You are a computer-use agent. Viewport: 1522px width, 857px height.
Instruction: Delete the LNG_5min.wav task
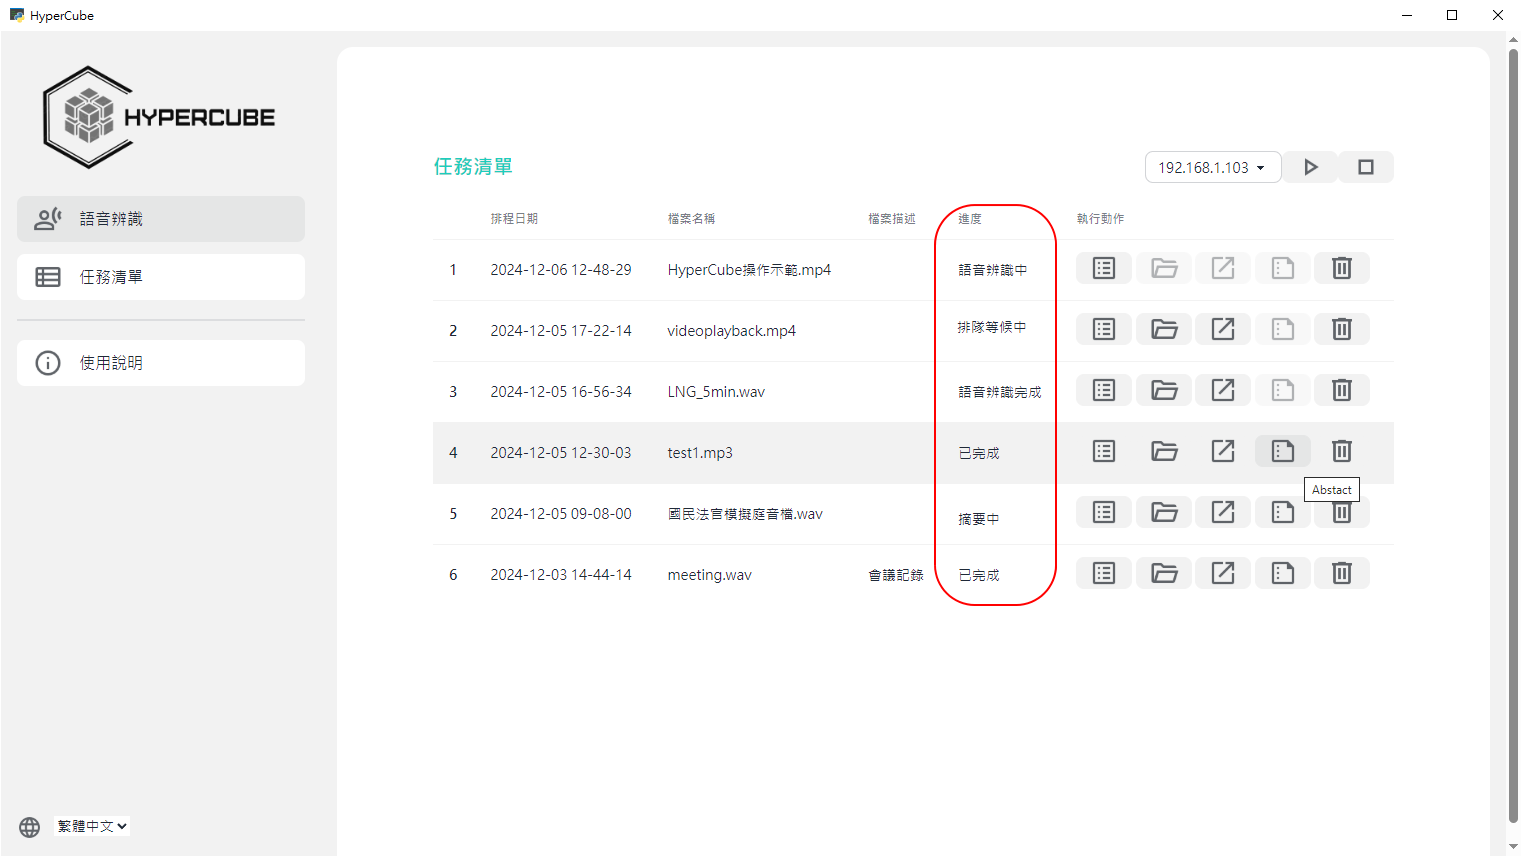[1342, 390]
